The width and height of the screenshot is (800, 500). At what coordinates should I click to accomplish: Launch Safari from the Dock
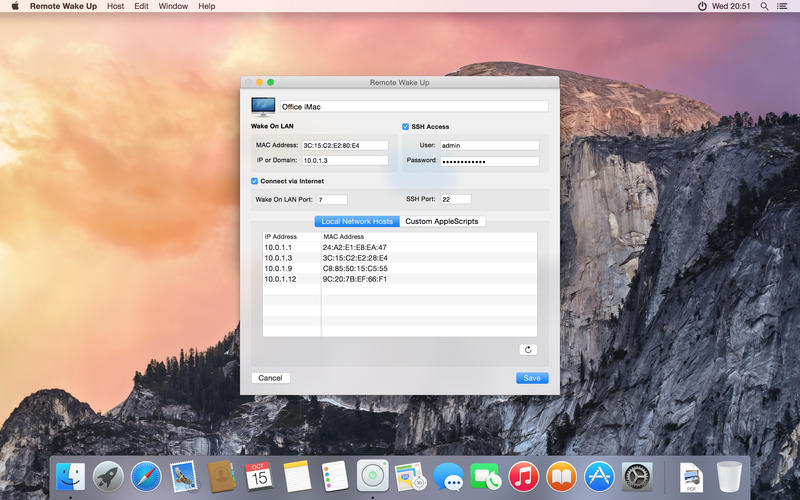click(146, 476)
